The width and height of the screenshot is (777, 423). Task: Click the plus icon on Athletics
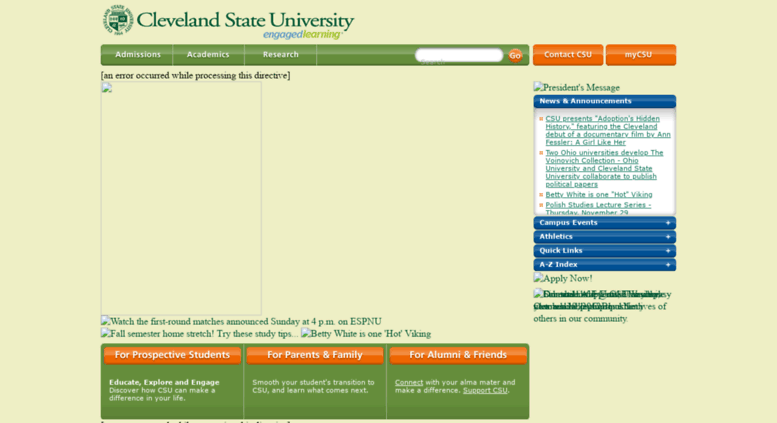pos(668,237)
